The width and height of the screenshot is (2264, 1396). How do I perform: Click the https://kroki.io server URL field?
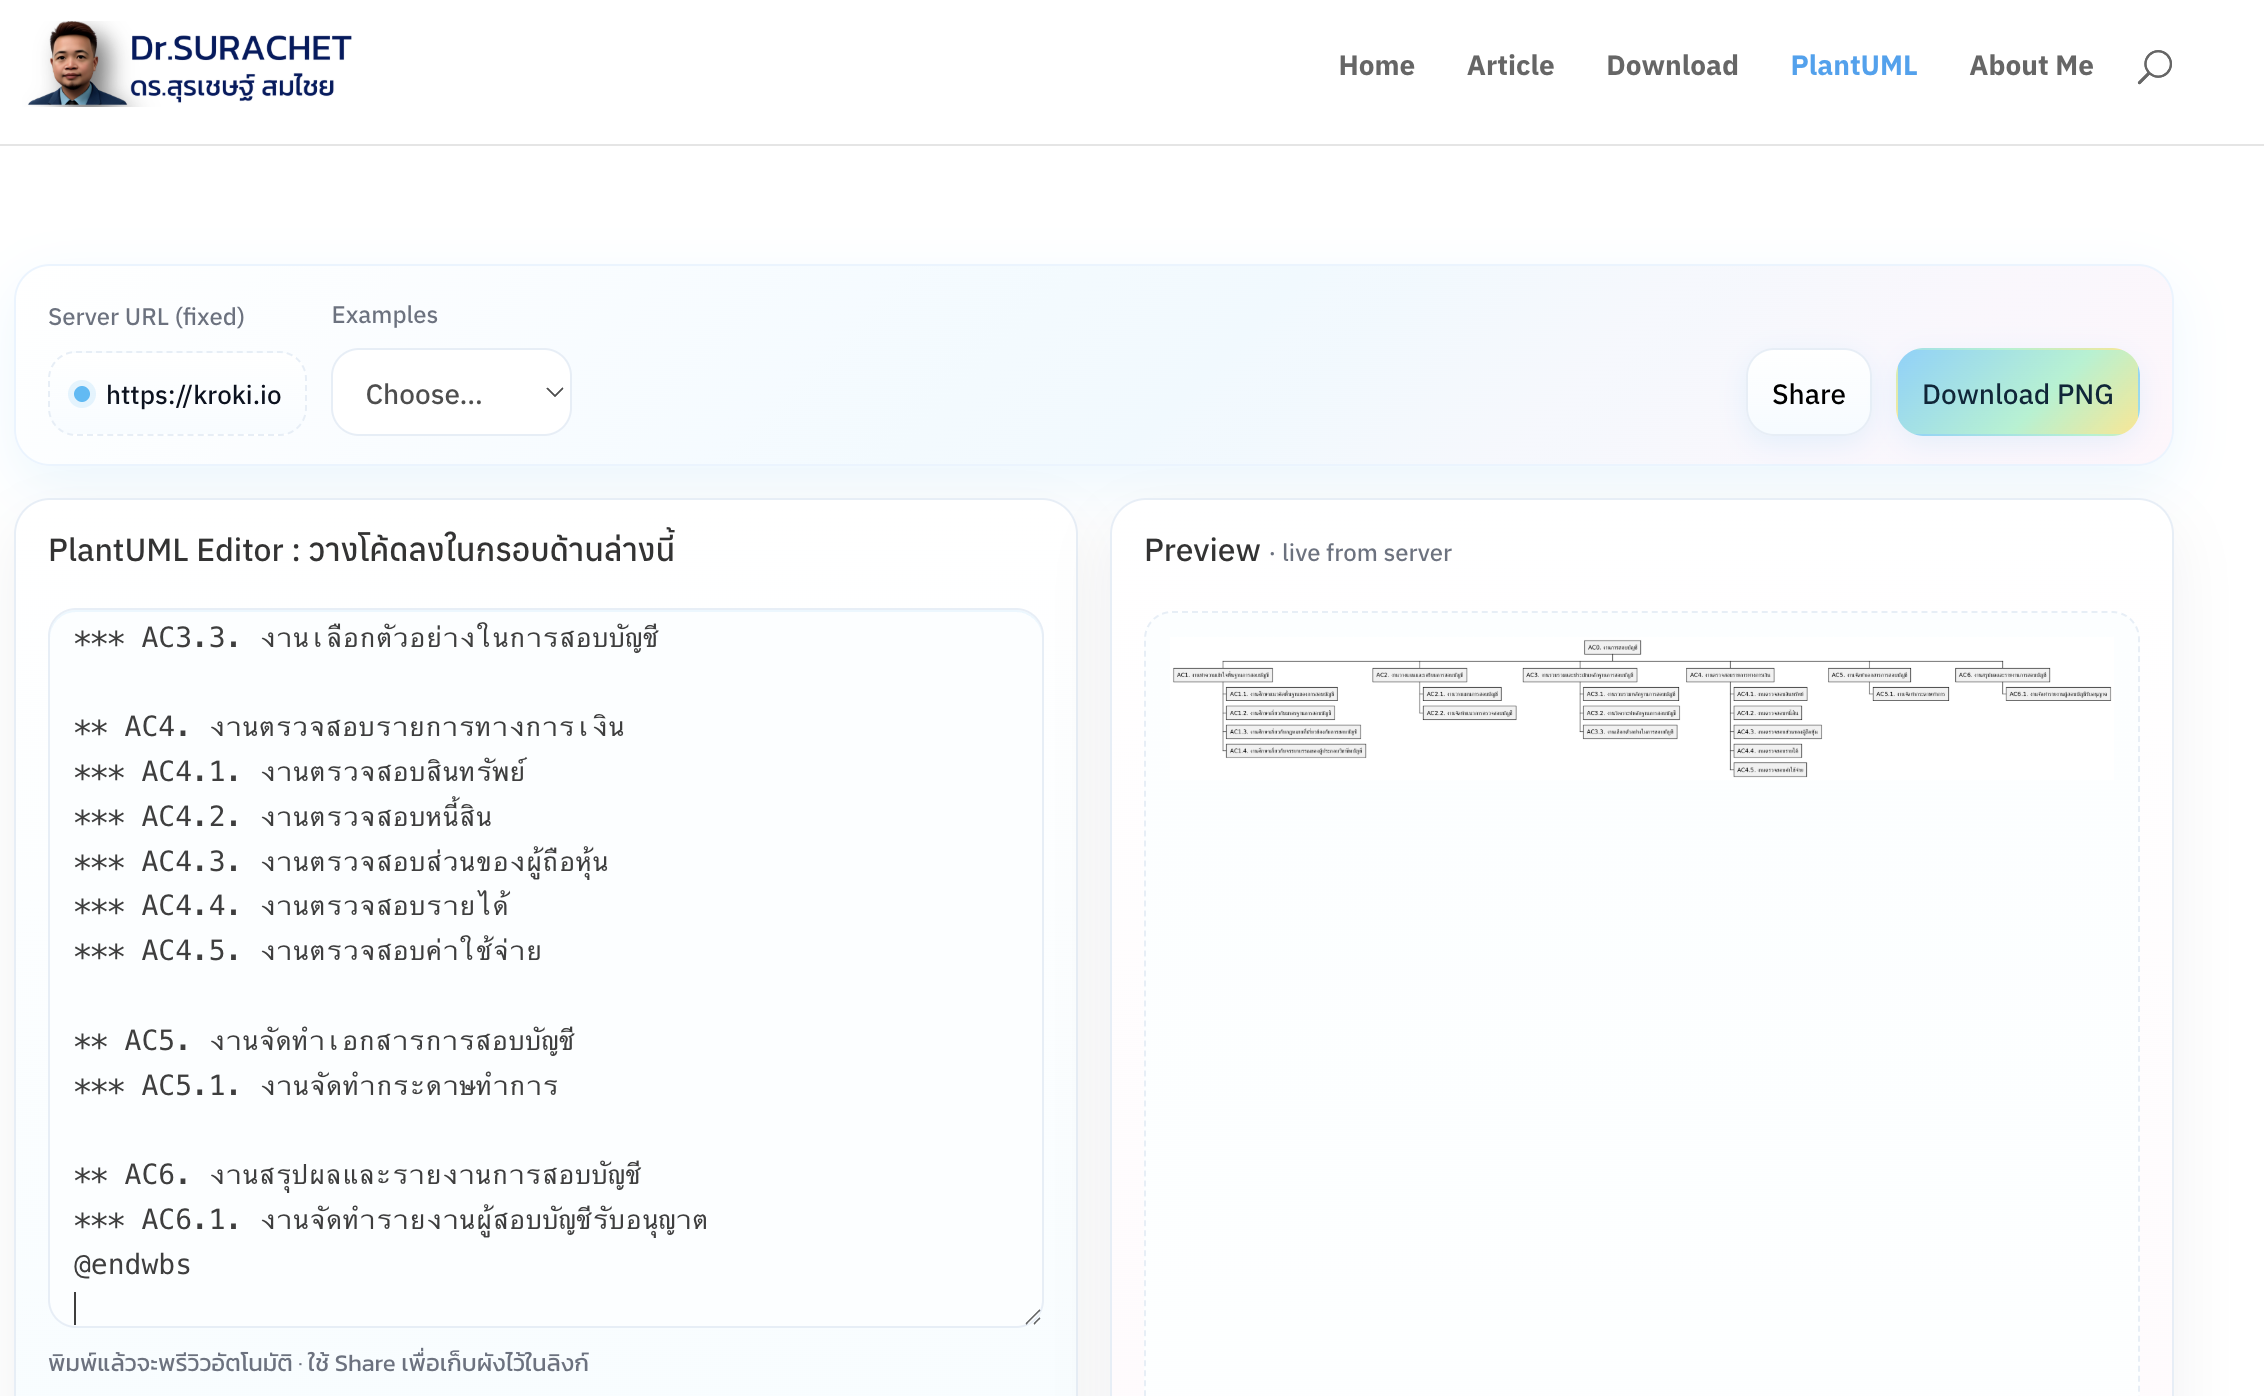coord(193,395)
